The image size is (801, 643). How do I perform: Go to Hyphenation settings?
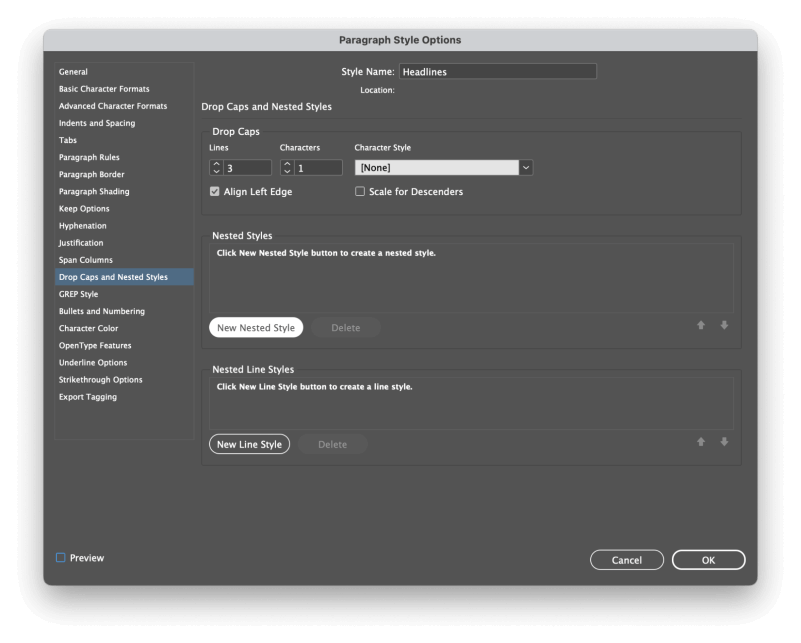pyautogui.click(x=124, y=226)
